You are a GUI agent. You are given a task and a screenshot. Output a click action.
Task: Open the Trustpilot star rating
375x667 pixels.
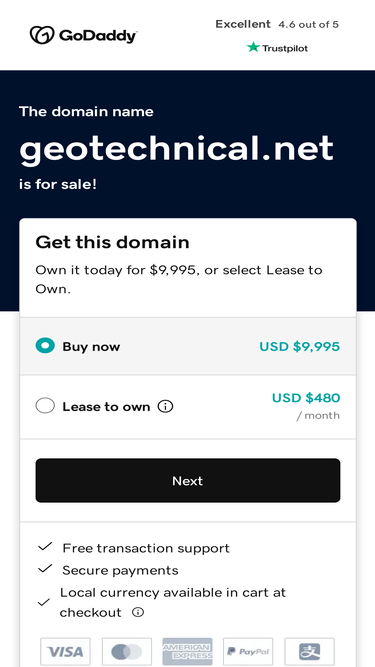[x=277, y=48]
